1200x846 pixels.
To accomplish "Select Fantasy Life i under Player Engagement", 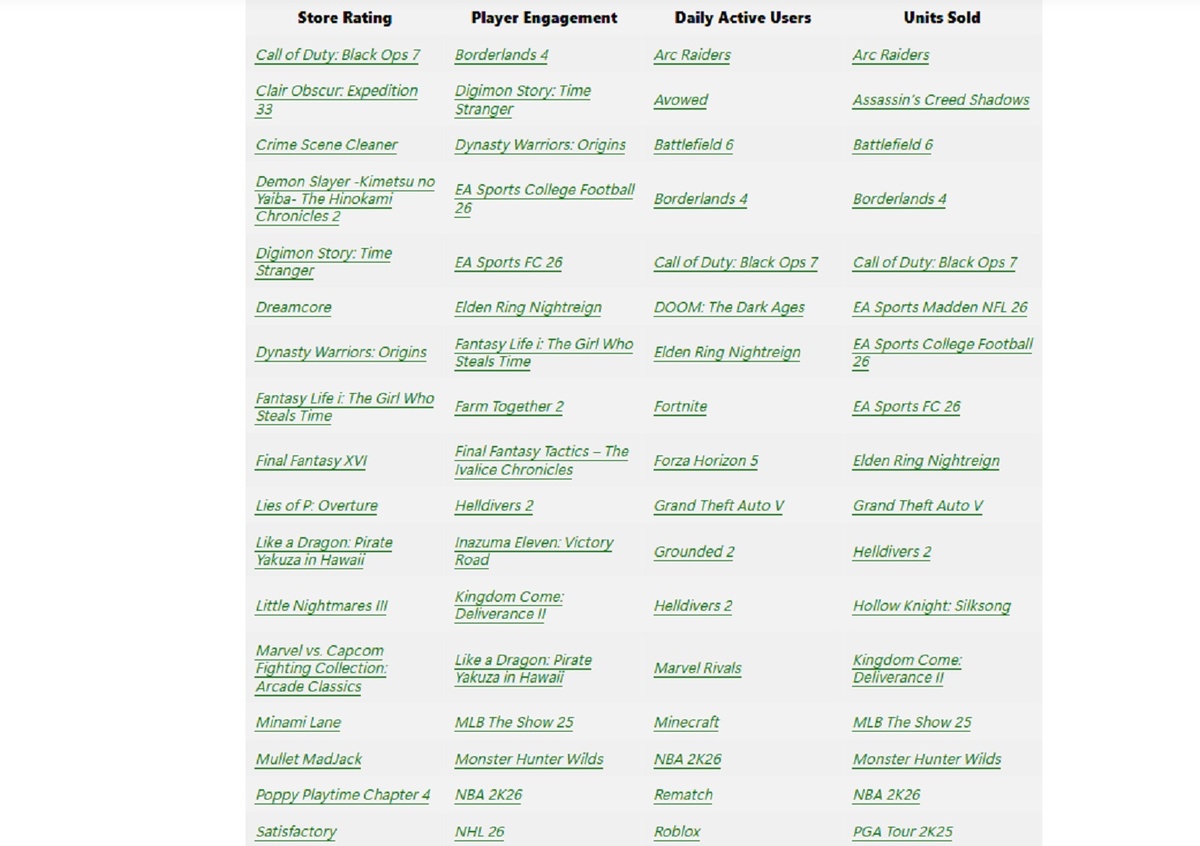I will 544,353.
